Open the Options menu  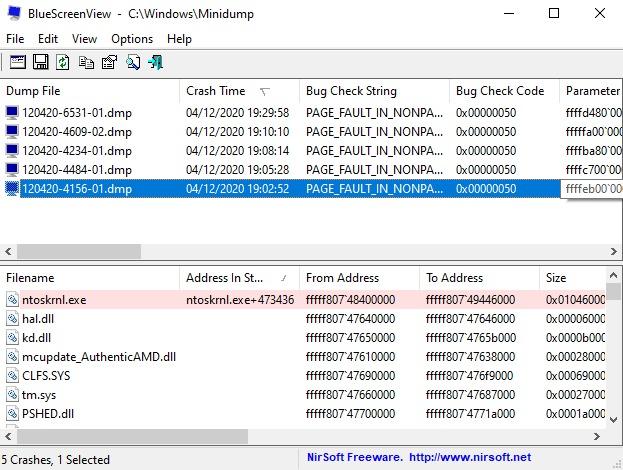[132, 39]
